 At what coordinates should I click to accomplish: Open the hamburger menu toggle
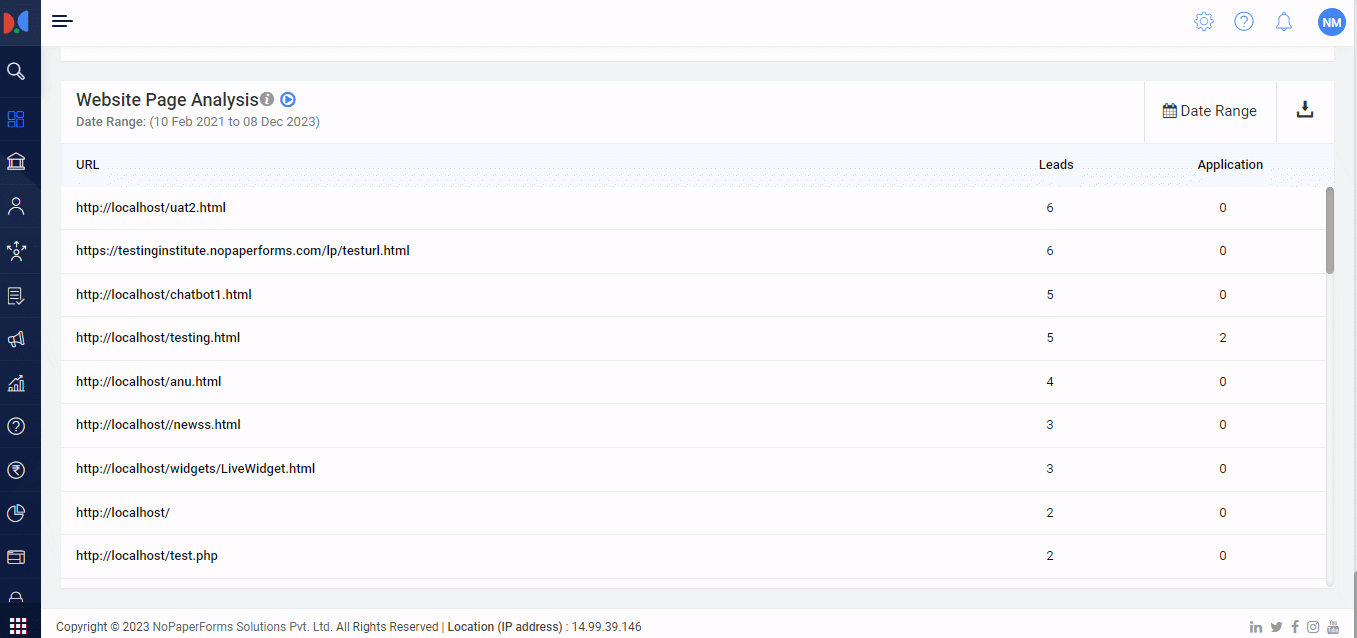point(62,21)
